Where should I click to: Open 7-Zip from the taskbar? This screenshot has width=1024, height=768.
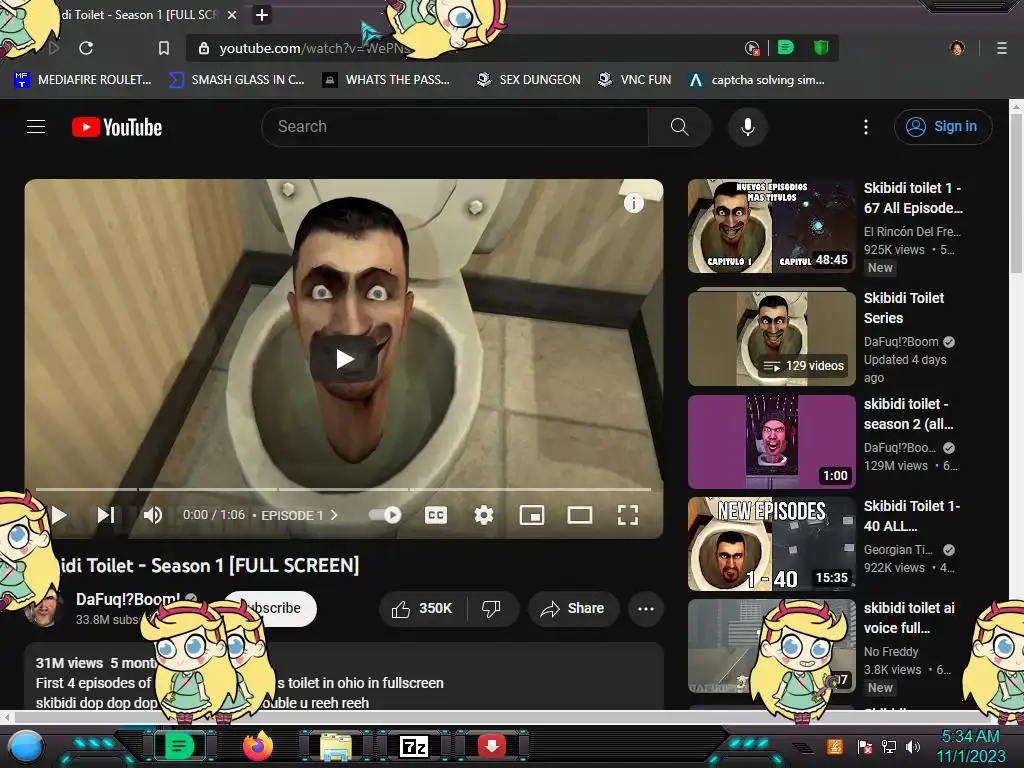point(414,746)
